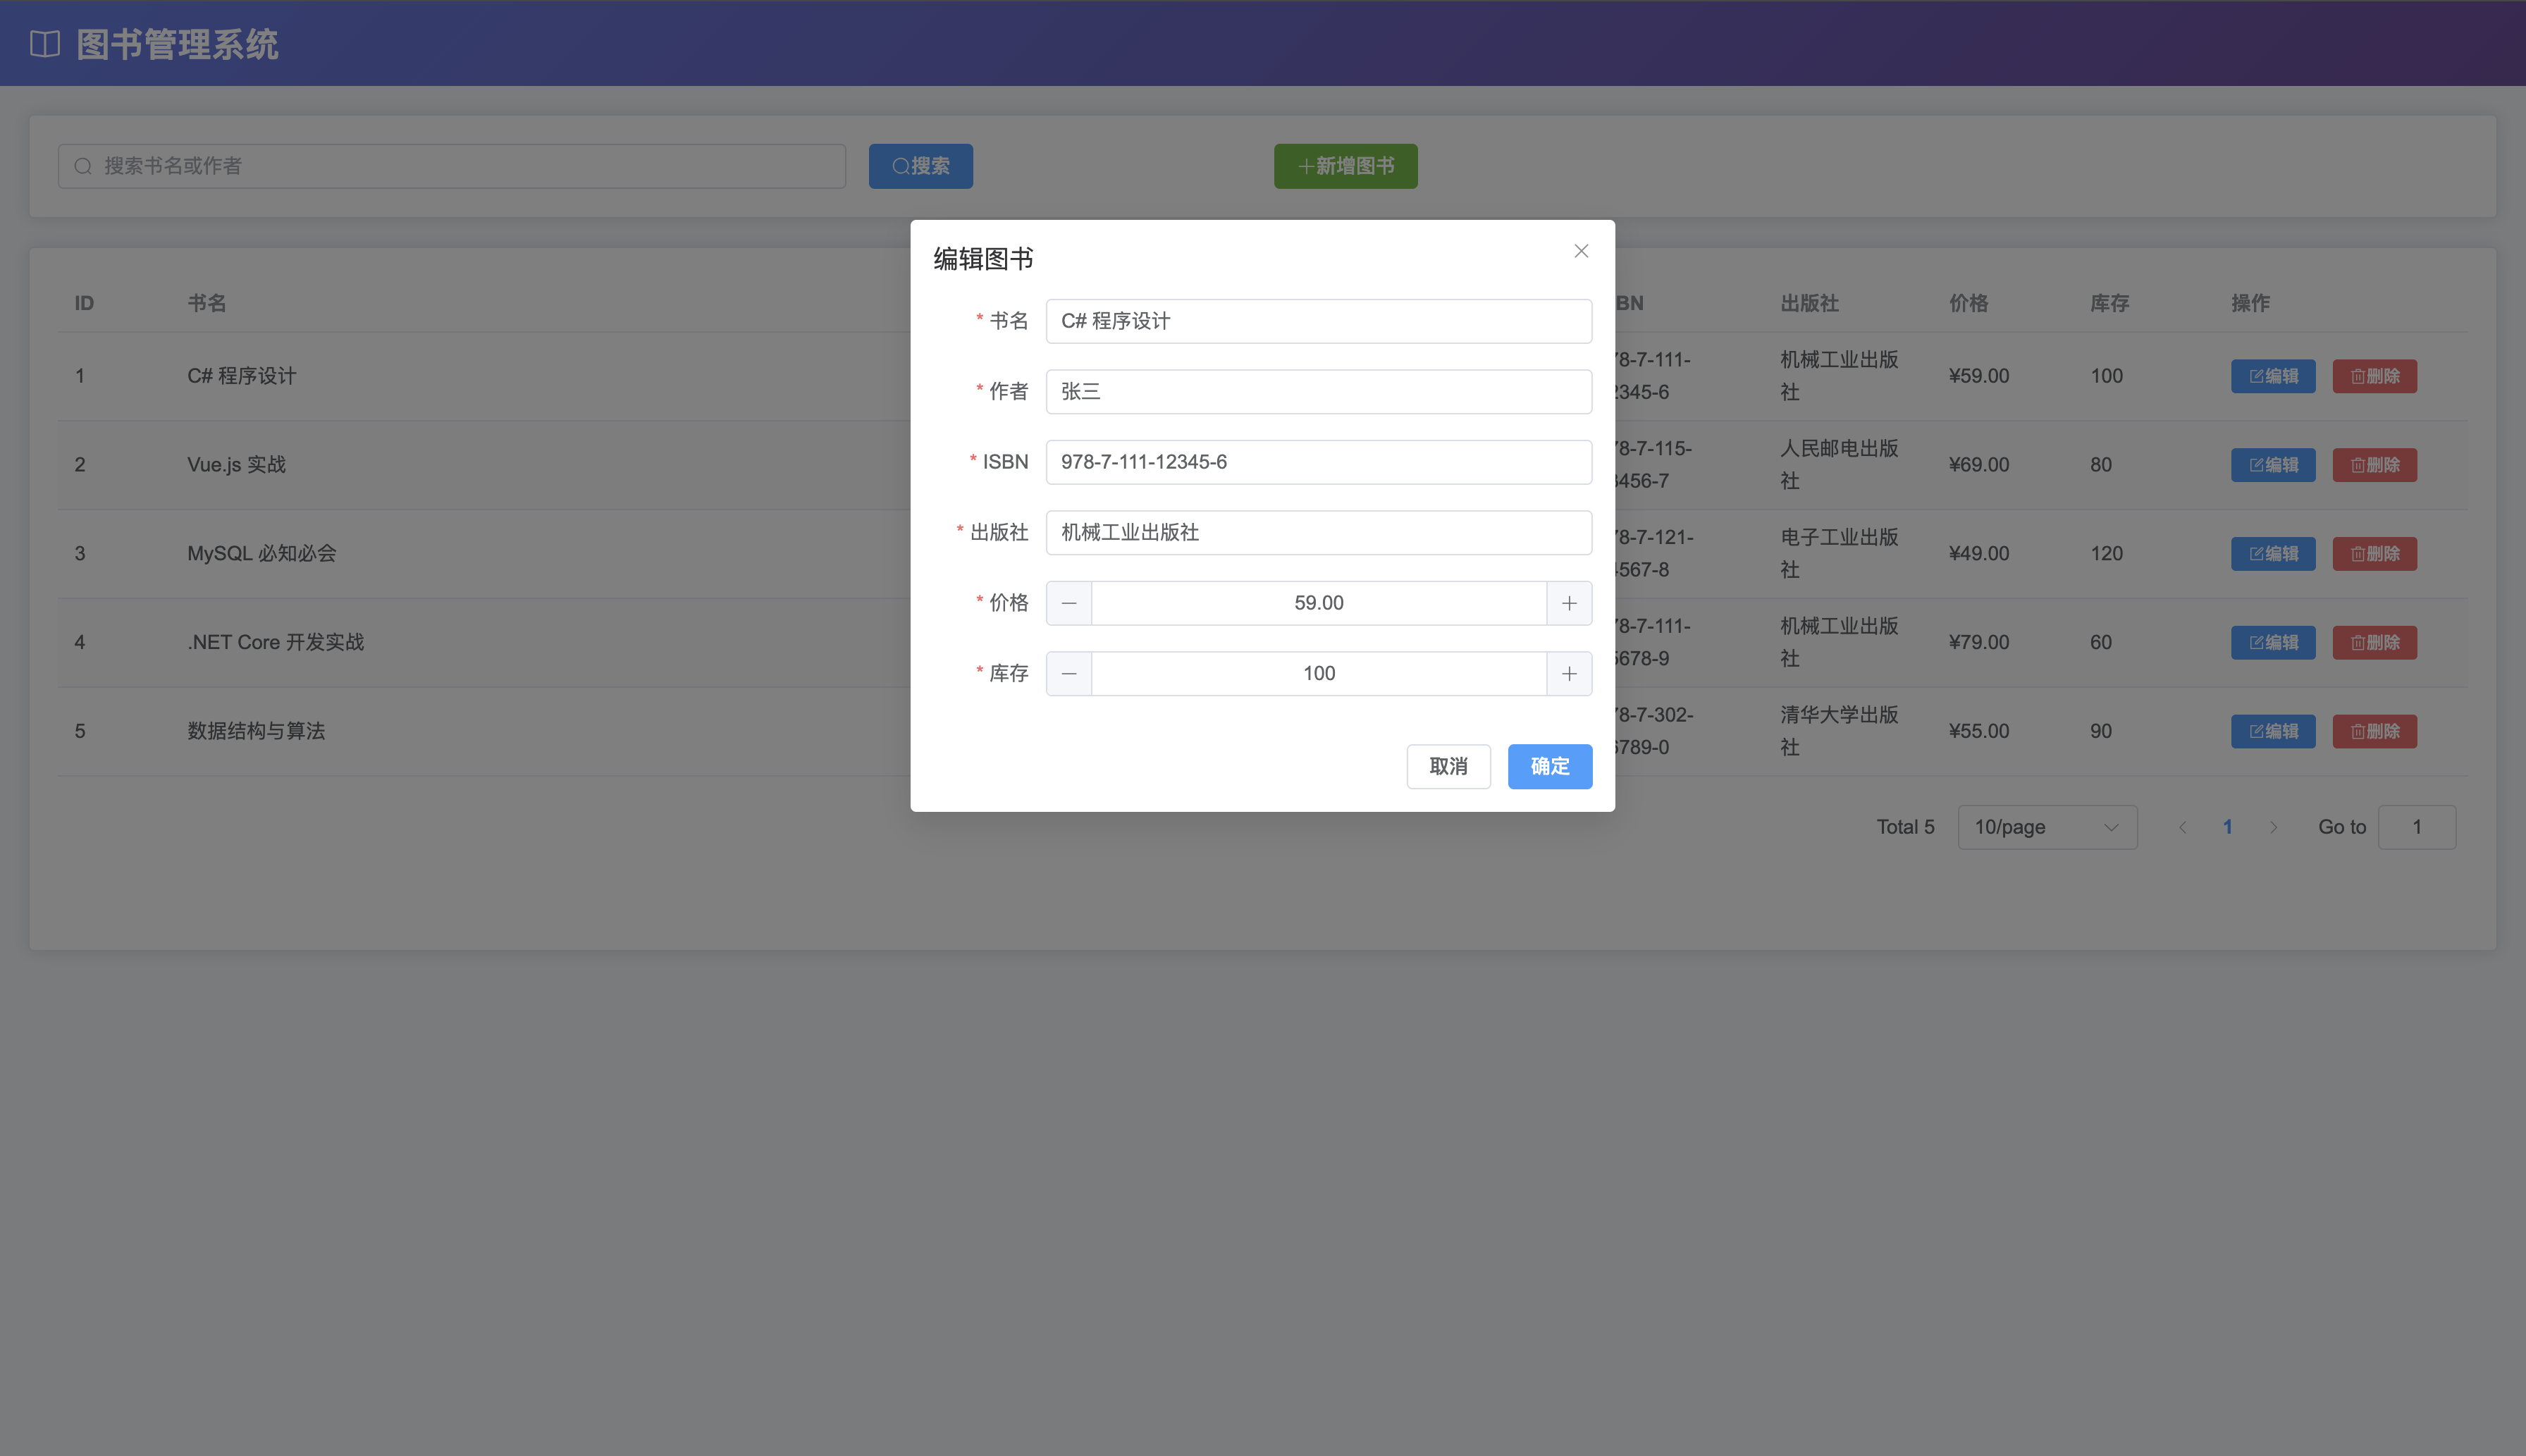Click cell MySQL 必知必会

(261, 554)
